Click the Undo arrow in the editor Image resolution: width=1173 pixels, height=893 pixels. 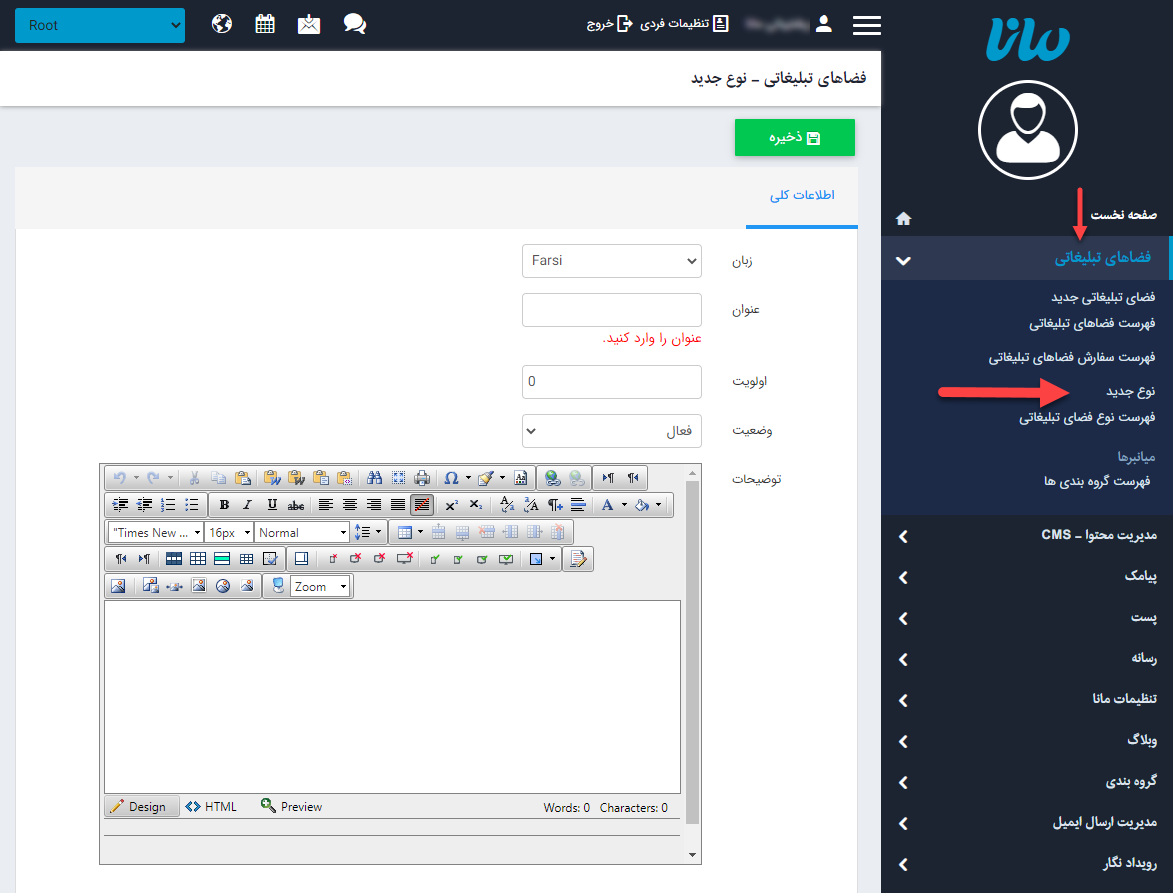coord(120,478)
